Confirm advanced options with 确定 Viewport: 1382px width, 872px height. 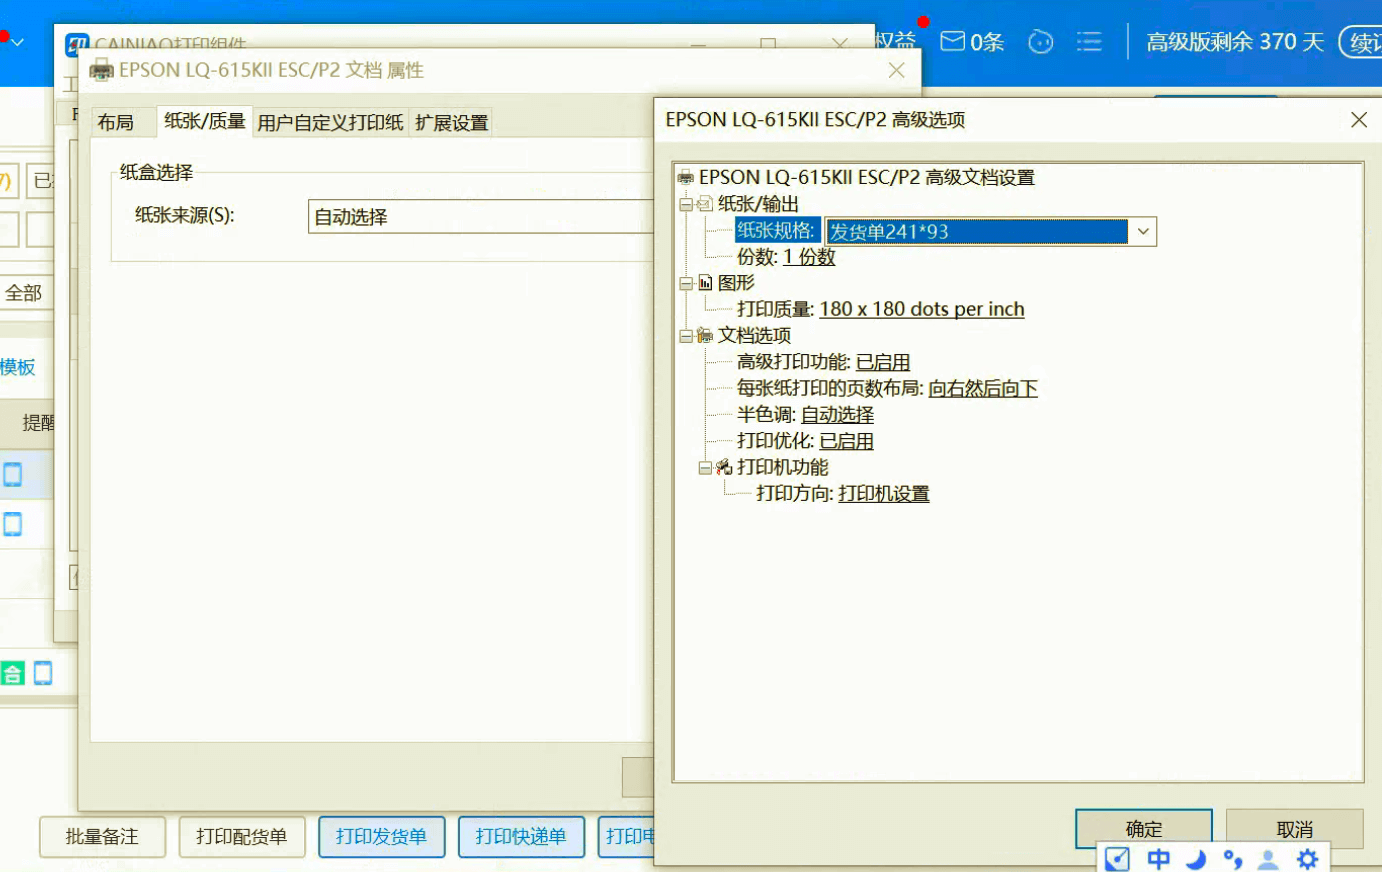pyautogui.click(x=1144, y=829)
